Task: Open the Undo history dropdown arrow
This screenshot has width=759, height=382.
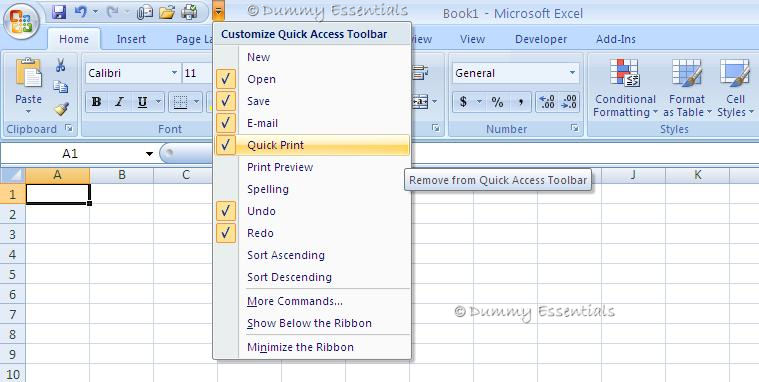Action: [x=95, y=12]
